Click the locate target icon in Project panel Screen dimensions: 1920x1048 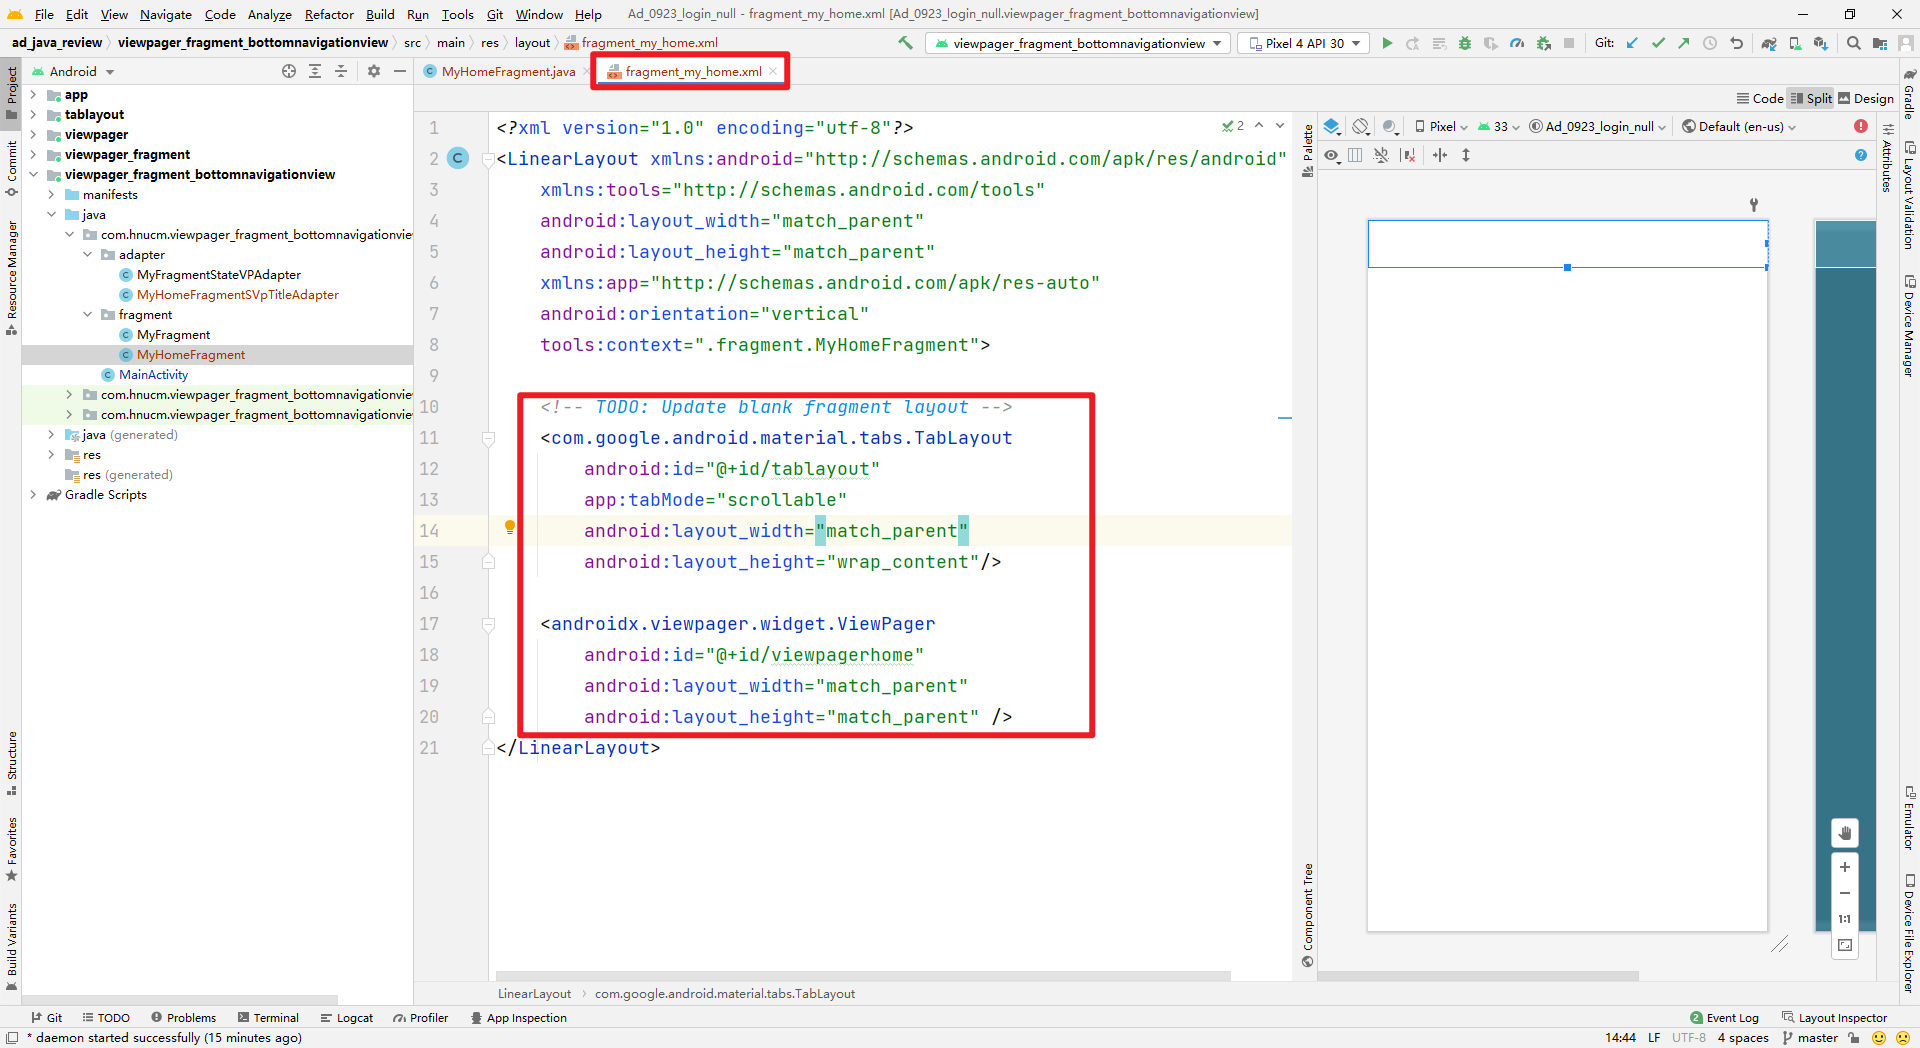(289, 71)
